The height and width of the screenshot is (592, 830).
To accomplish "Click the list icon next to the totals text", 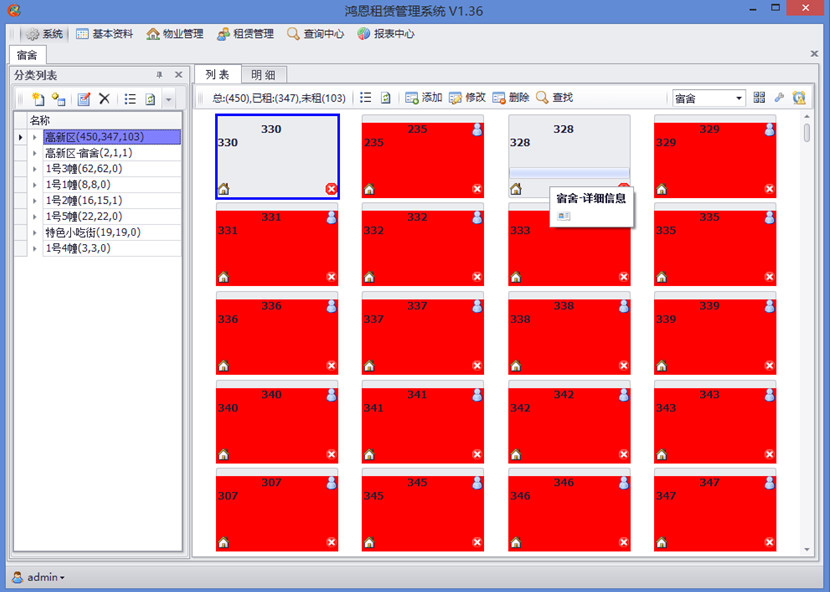I will (366, 97).
